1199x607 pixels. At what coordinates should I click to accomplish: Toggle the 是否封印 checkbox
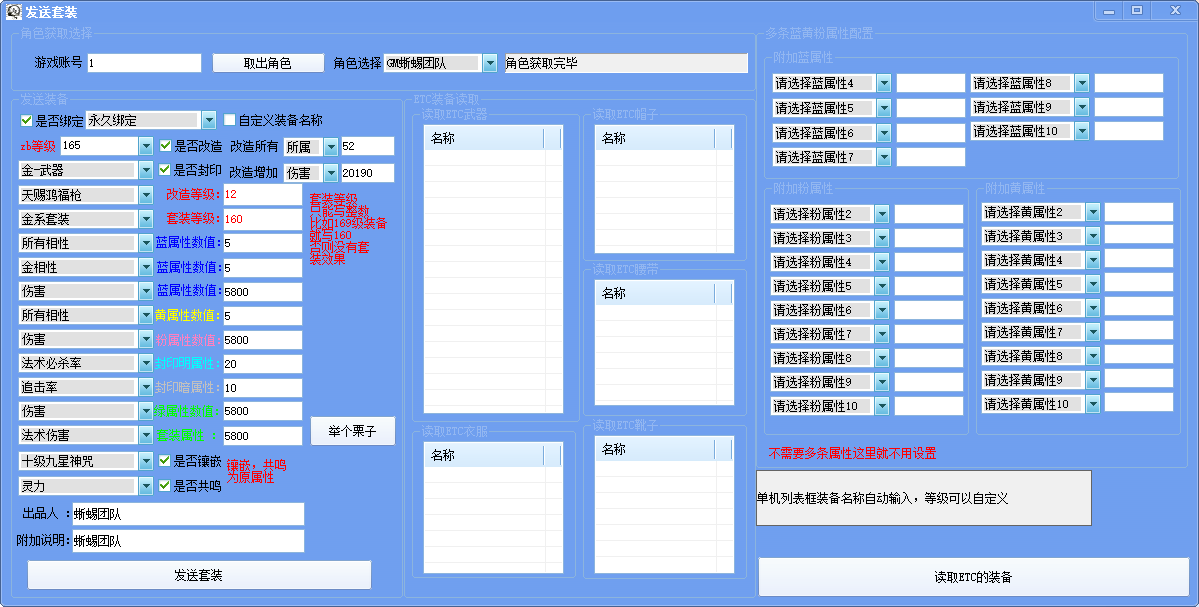166,170
